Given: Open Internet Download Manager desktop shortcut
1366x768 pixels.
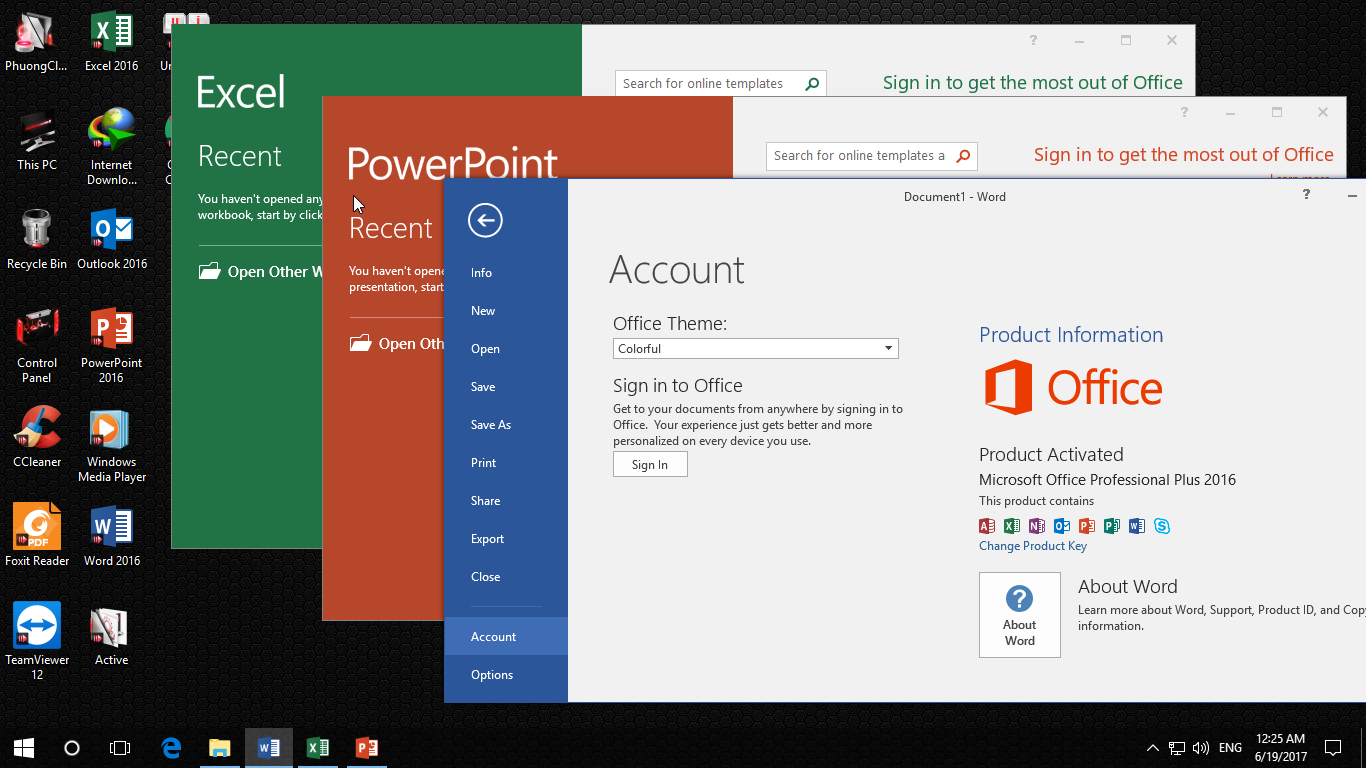Looking at the screenshot, I should click(x=112, y=148).
